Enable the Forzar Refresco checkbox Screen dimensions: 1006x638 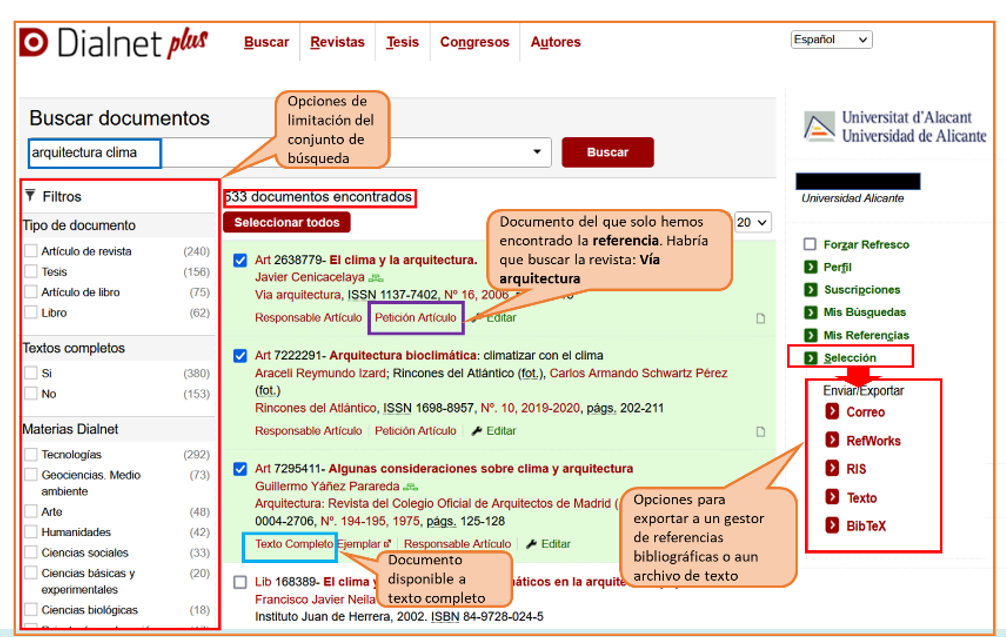click(810, 244)
